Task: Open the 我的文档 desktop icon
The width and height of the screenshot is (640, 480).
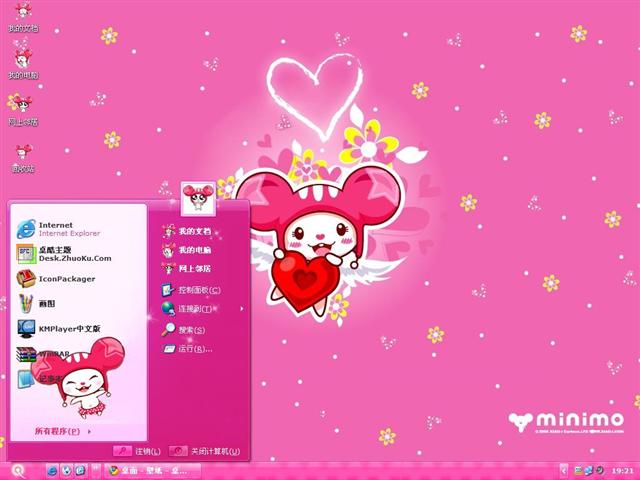Action: click(x=23, y=17)
